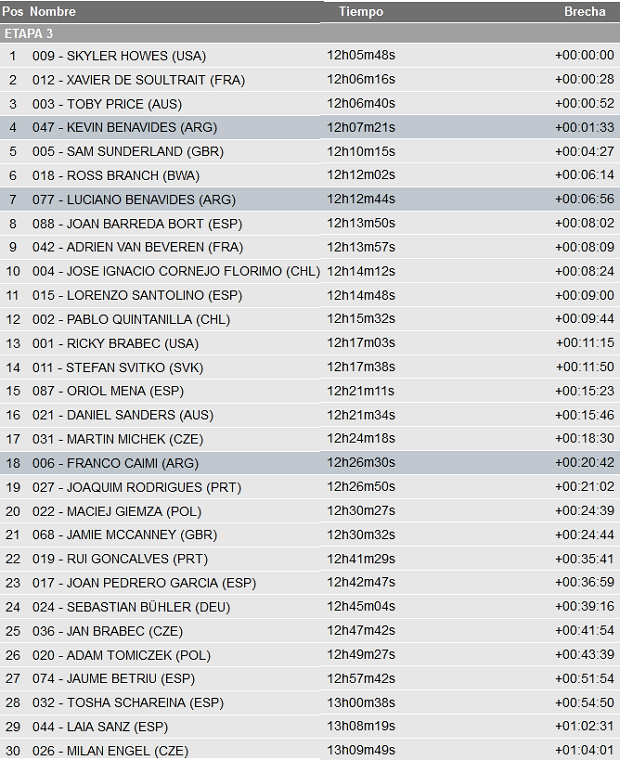Click Ricky Brabec's gap +00:11:15
Image resolution: width=620 pixels, height=760 pixels.
pyautogui.click(x=584, y=344)
